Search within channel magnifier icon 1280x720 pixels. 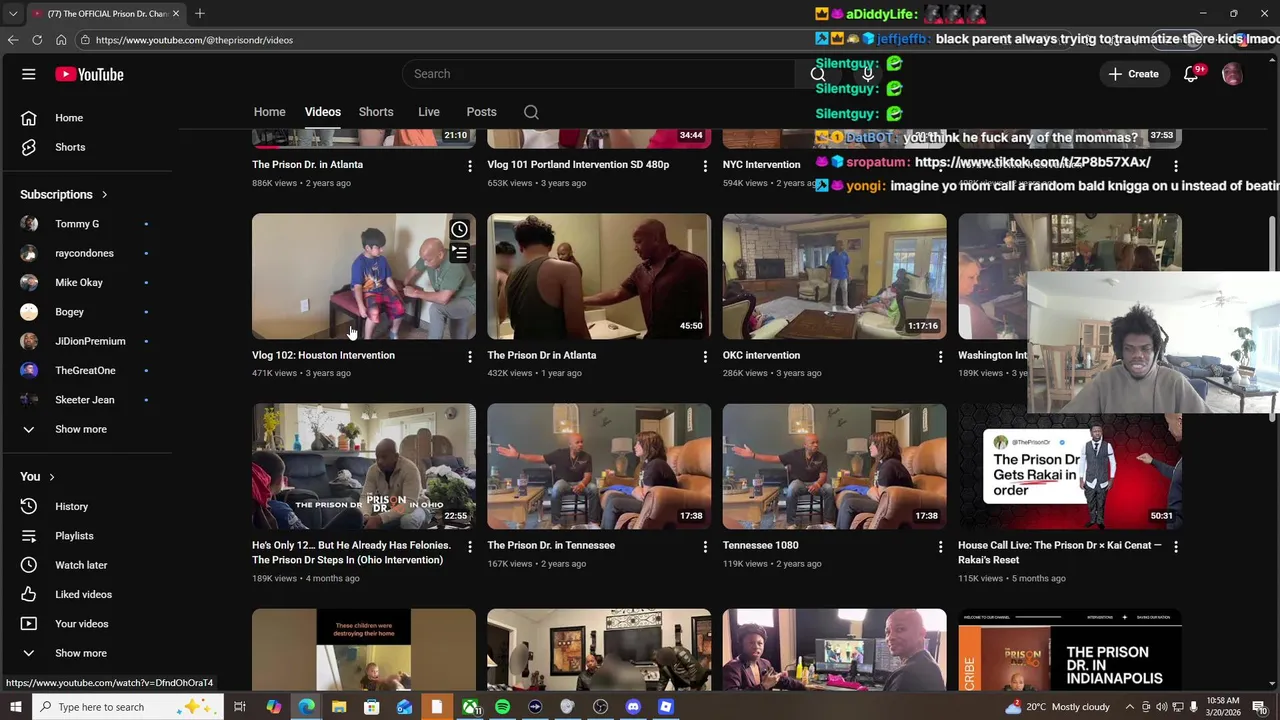[x=531, y=112]
